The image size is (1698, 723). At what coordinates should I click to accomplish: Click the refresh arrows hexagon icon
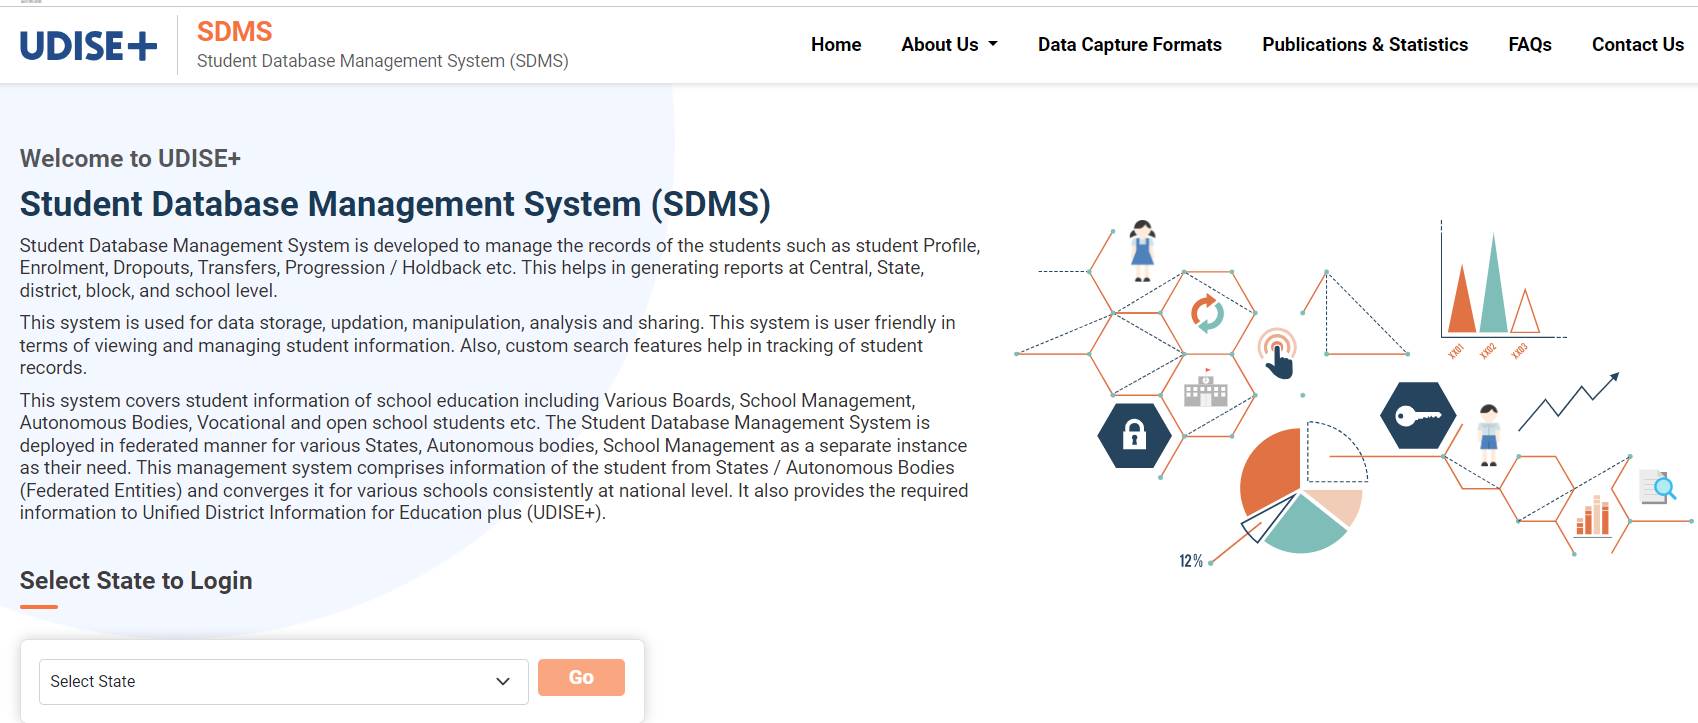tap(1207, 313)
